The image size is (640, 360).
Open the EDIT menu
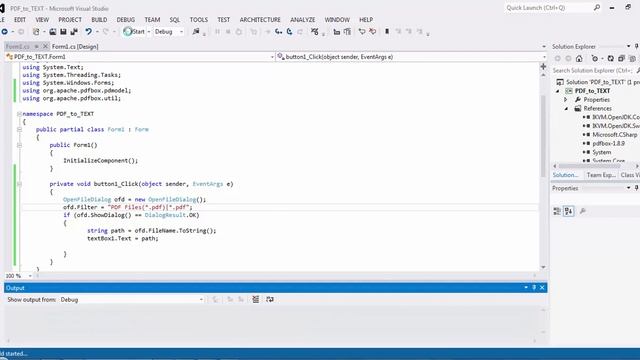click(20, 20)
